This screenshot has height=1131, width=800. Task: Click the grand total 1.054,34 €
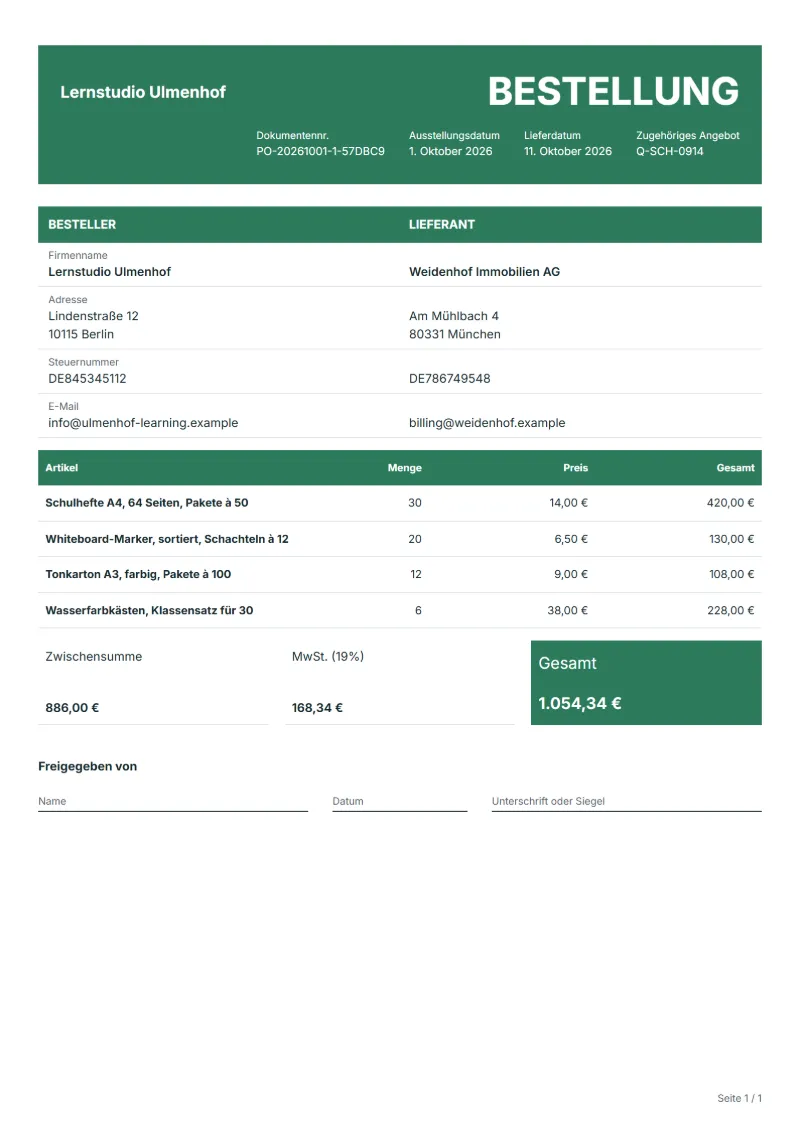click(580, 703)
